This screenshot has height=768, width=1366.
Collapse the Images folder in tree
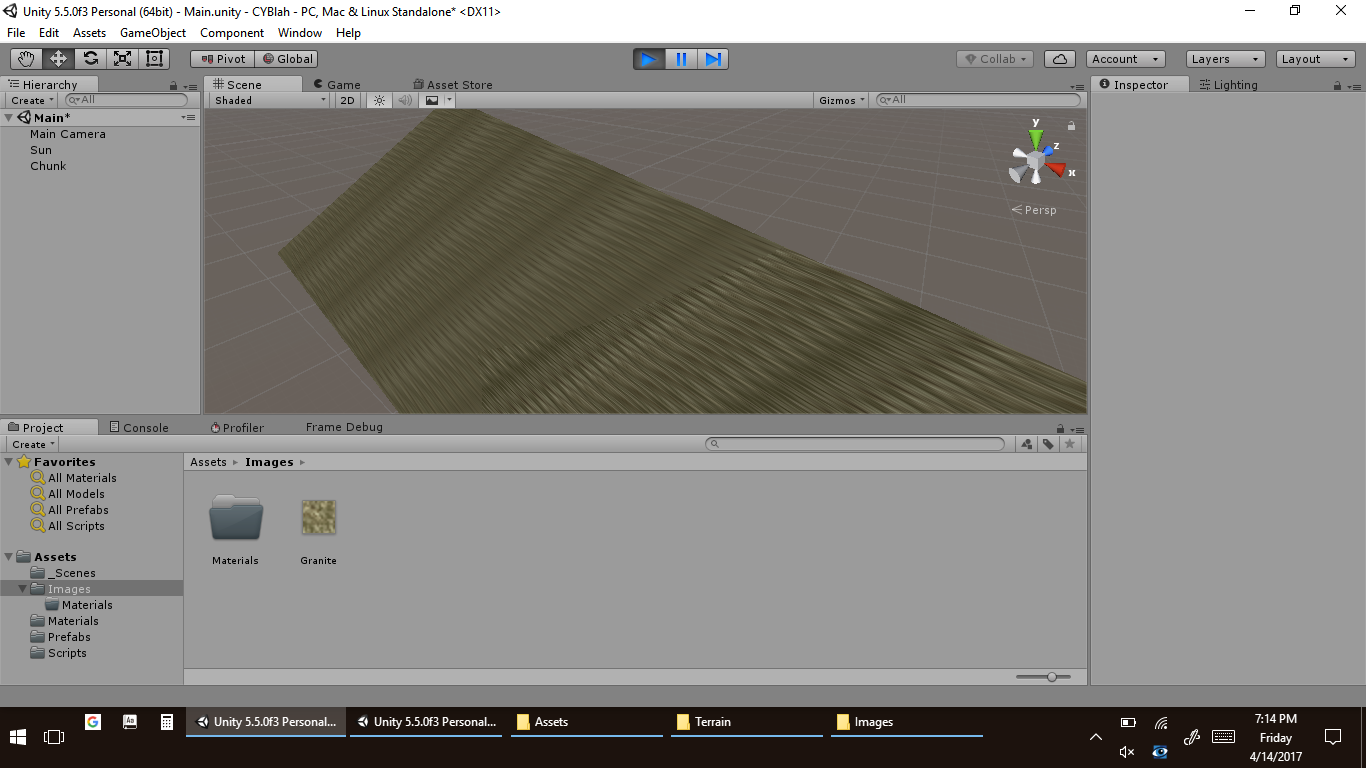(23, 589)
